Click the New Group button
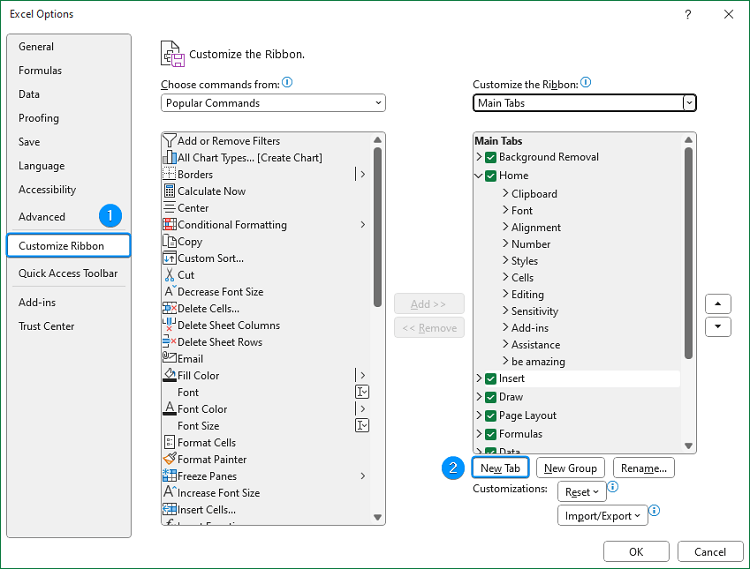Screen dimensions: 750x569 (570, 468)
